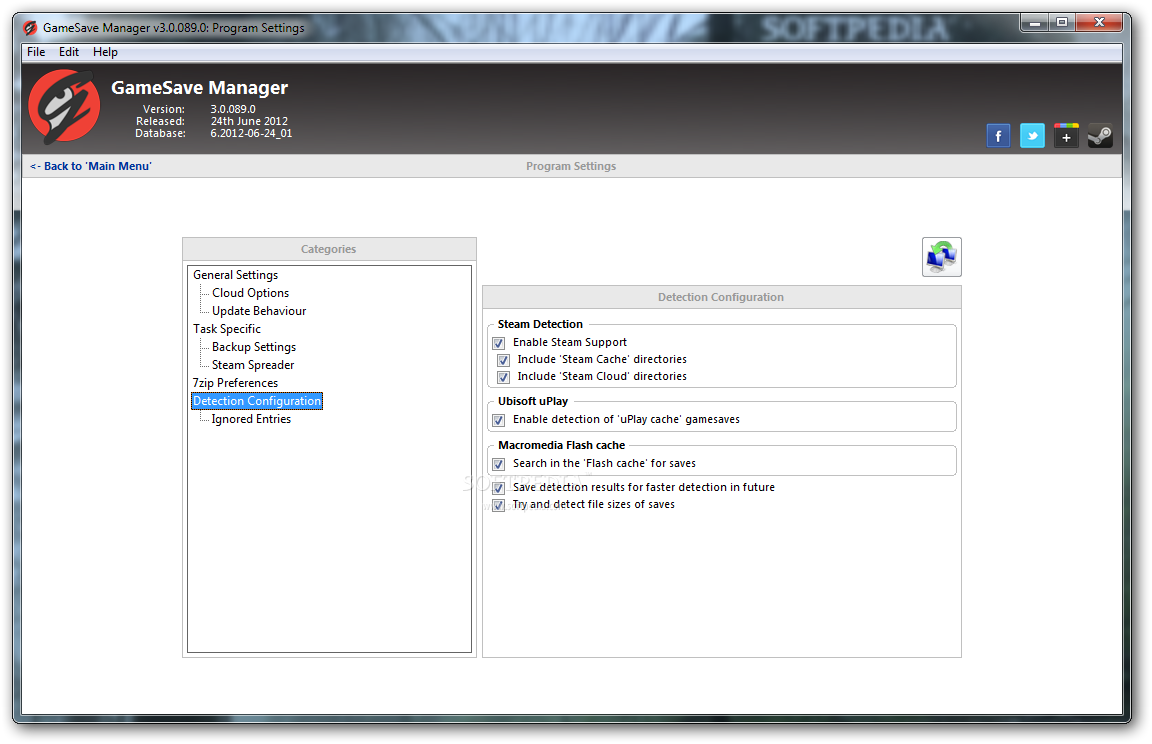
Task: Close the GameSave Manager window
Action: coord(1099,23)
